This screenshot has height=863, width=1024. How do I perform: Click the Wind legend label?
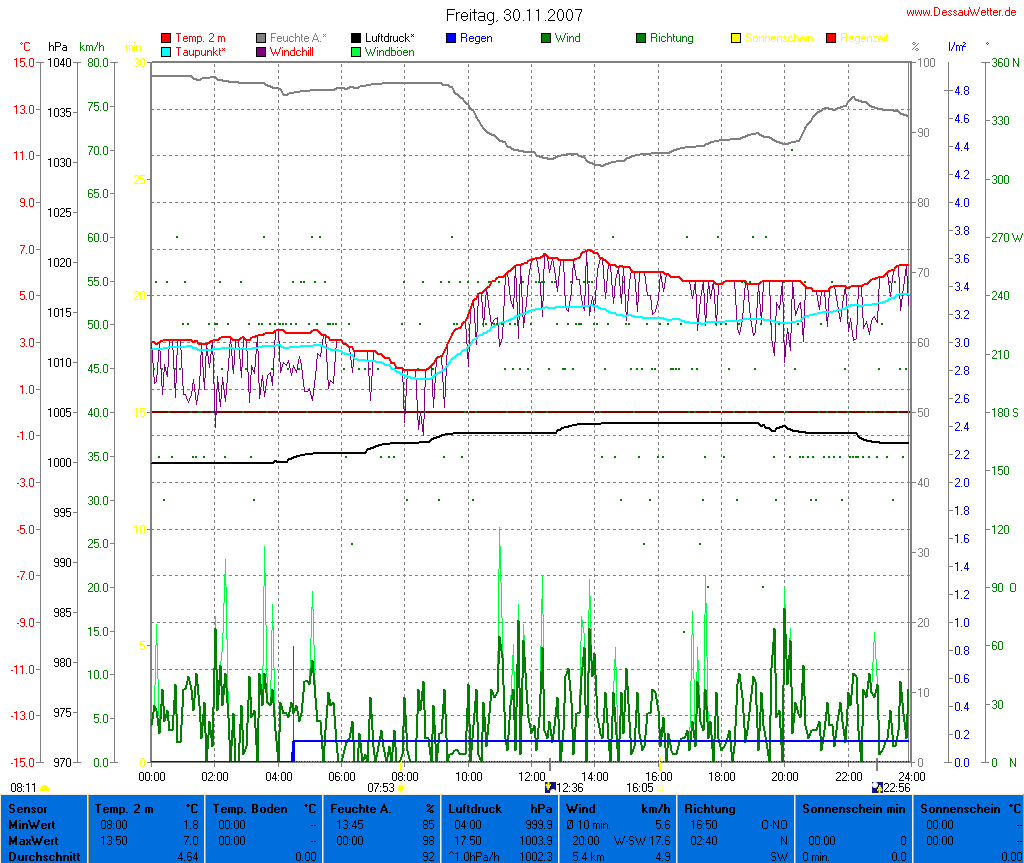(567, 38)
